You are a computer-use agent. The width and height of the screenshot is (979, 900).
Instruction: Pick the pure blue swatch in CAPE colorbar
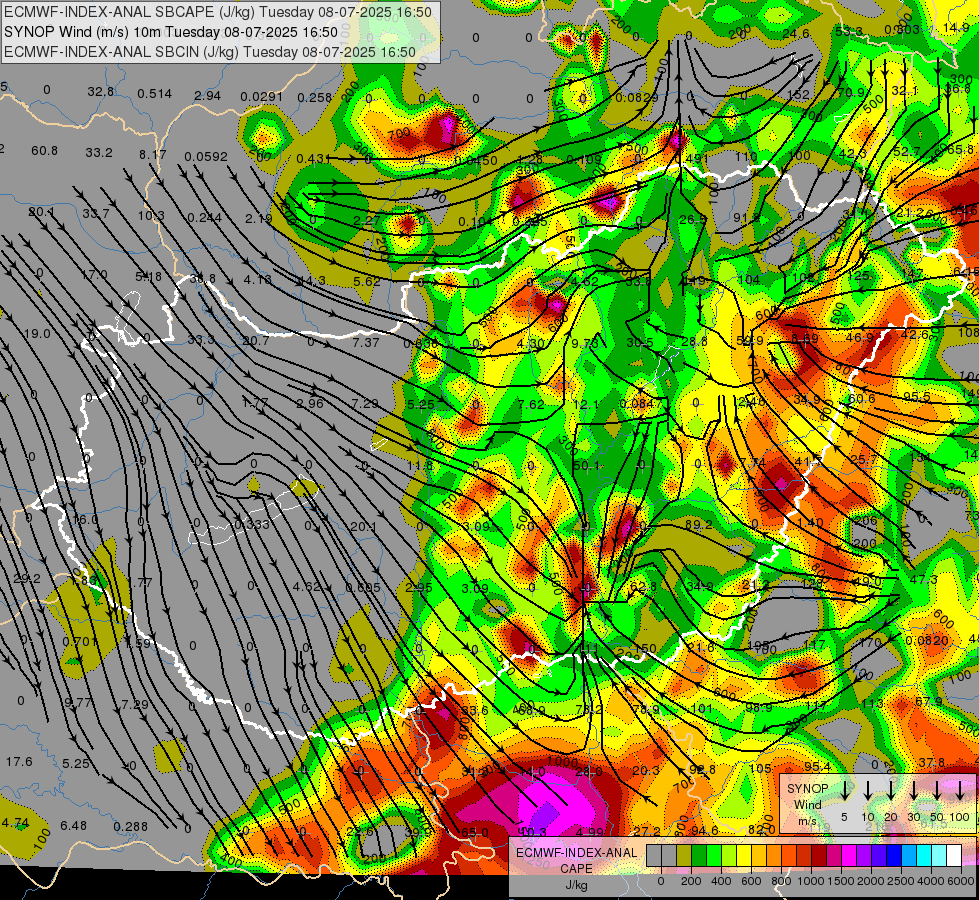pos(893,856)
